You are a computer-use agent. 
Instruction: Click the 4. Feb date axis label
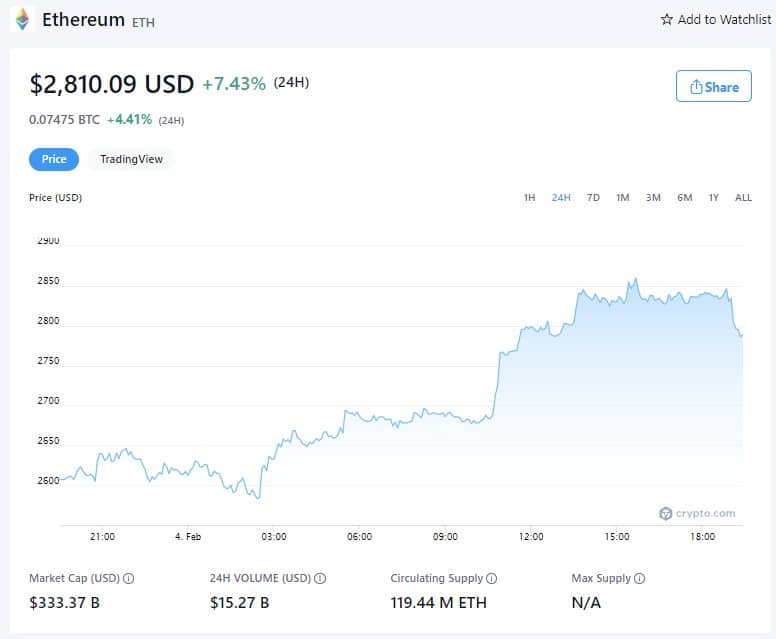(188, 537)
